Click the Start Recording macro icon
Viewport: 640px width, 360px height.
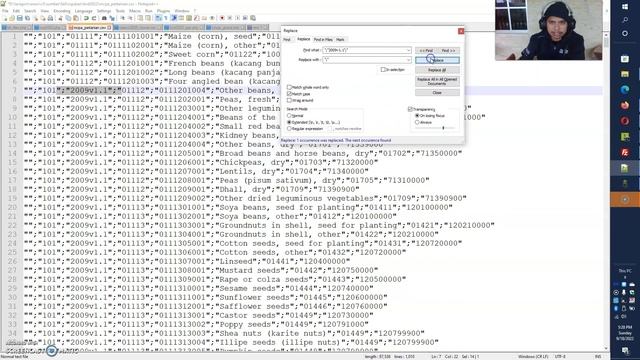point(222,18)
